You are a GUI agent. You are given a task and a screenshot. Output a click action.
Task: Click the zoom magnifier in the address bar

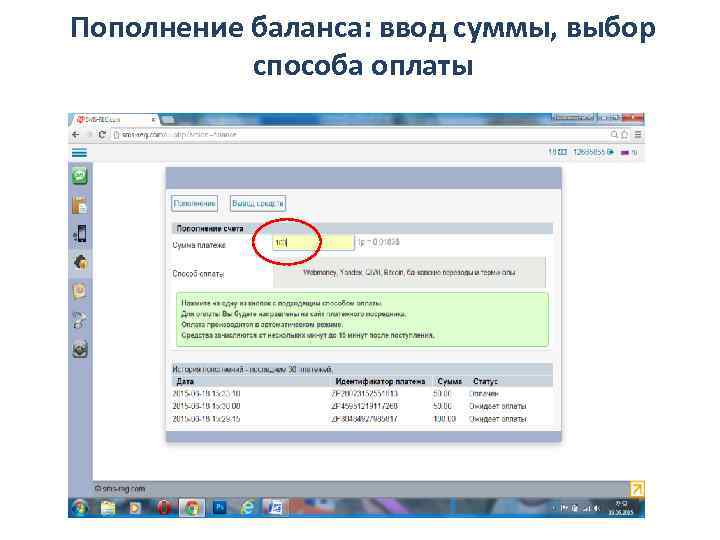pyautogui.click(x=614, y=135)
